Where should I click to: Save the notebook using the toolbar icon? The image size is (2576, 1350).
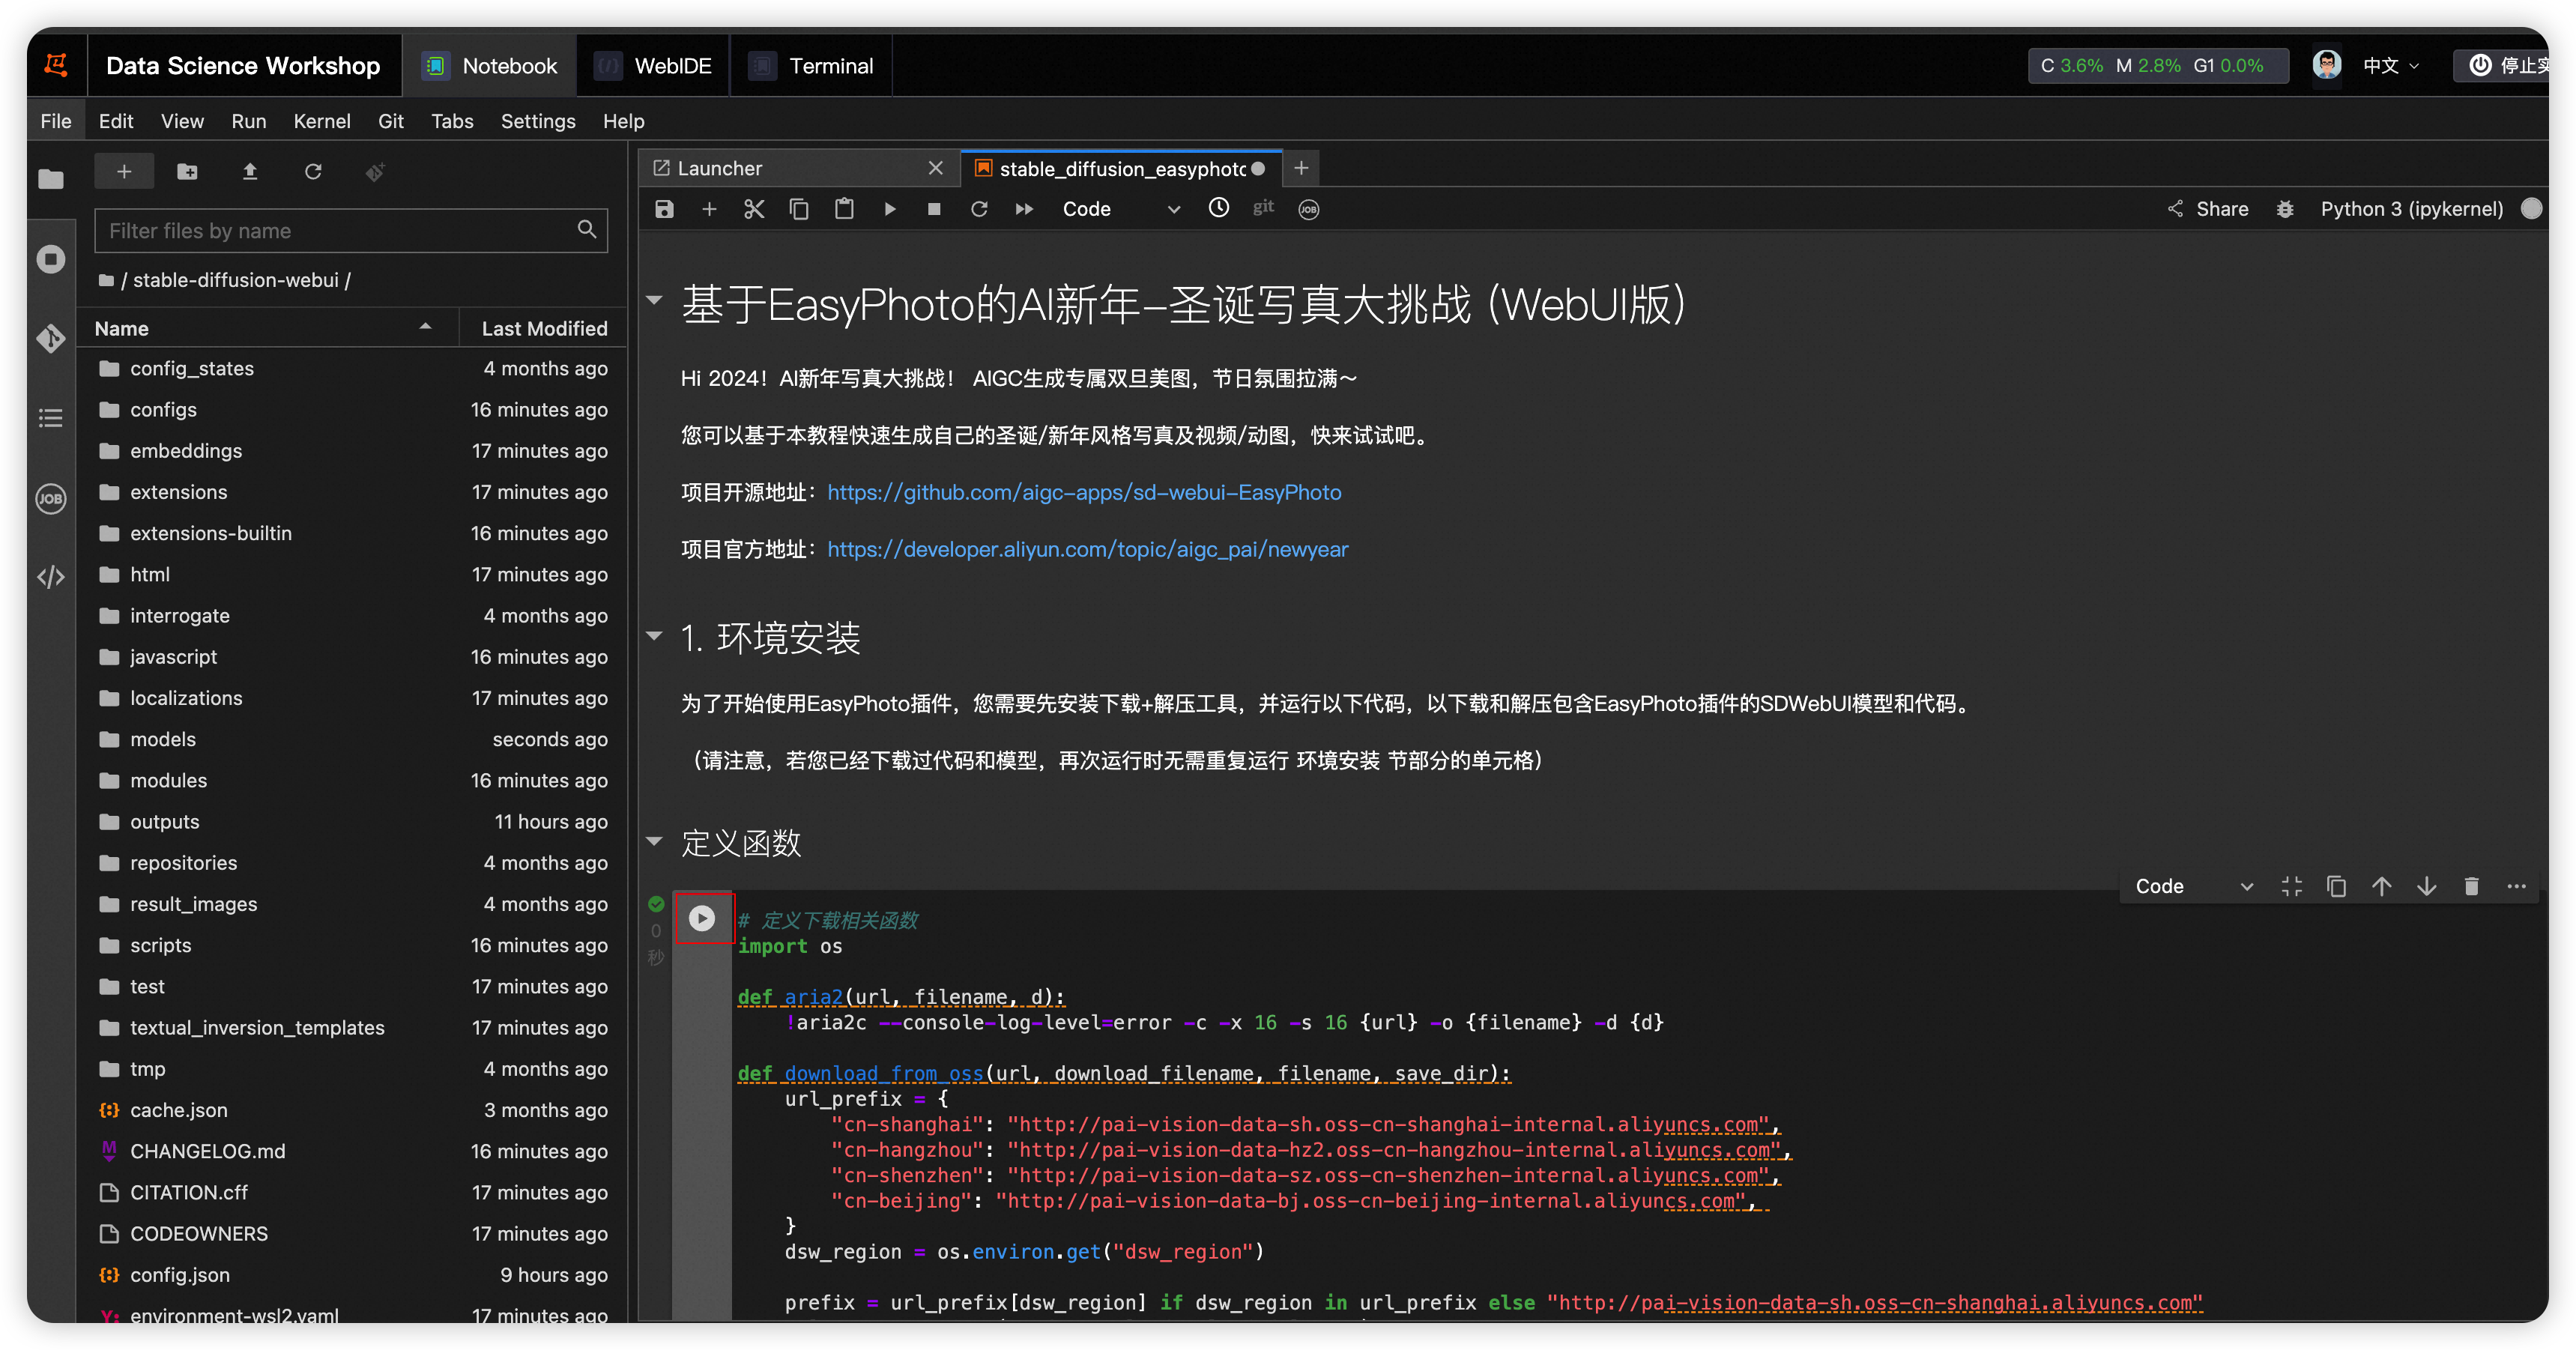point(664,209)
